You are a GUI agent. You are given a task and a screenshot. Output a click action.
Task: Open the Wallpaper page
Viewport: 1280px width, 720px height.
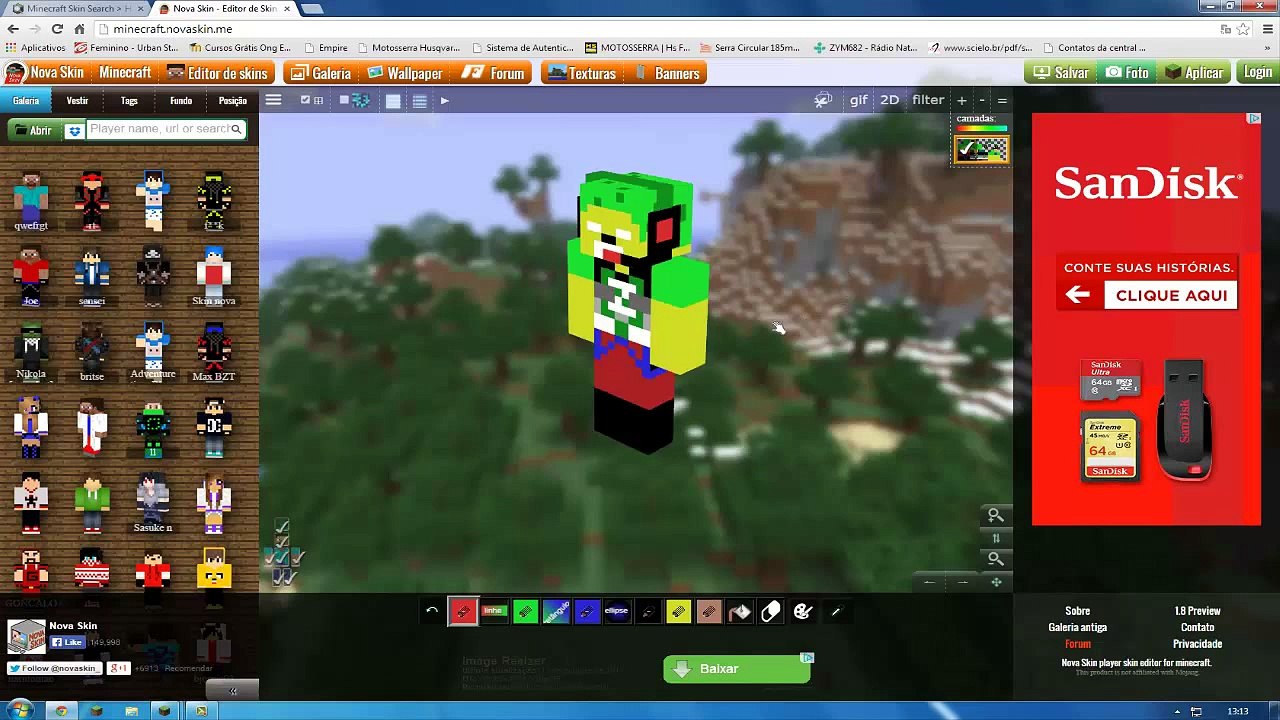click(x=404, y=73)
